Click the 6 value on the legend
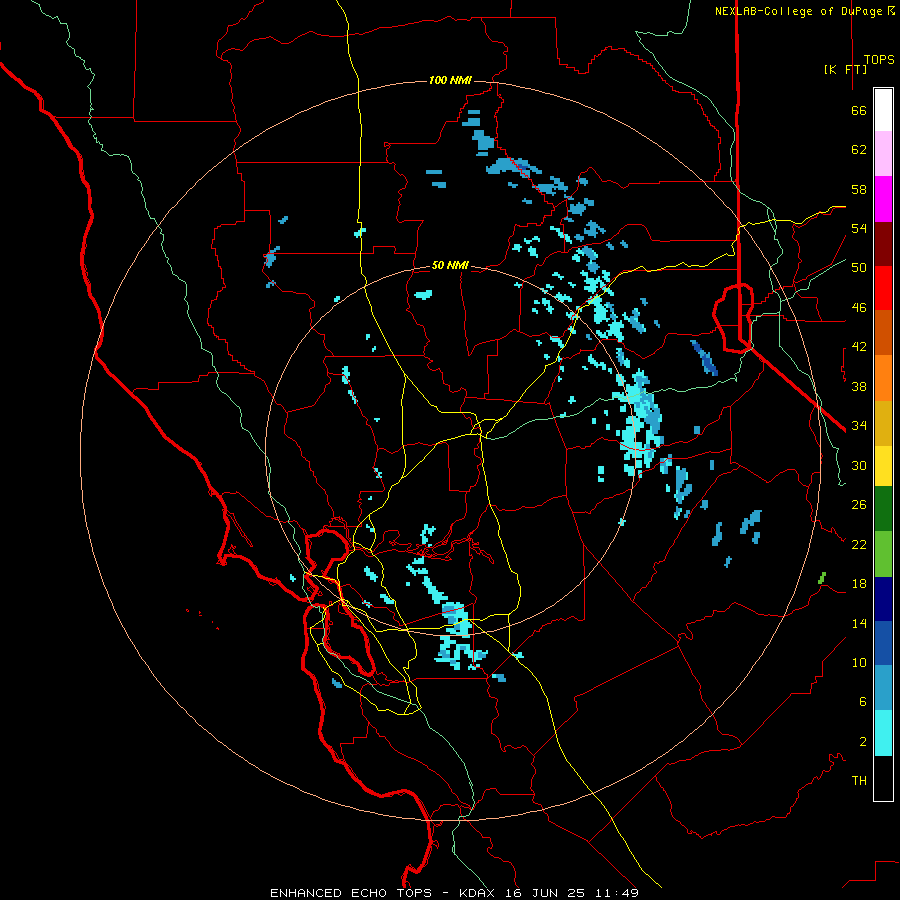 863,701
